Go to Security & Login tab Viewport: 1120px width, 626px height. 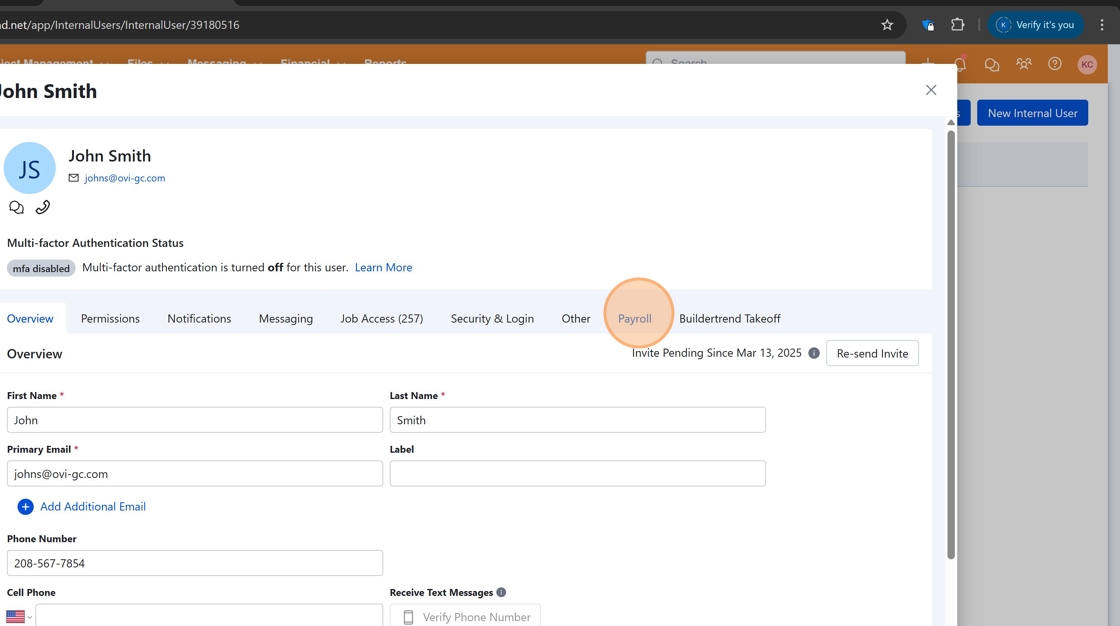pyautogui.click(x=492, y=319)
